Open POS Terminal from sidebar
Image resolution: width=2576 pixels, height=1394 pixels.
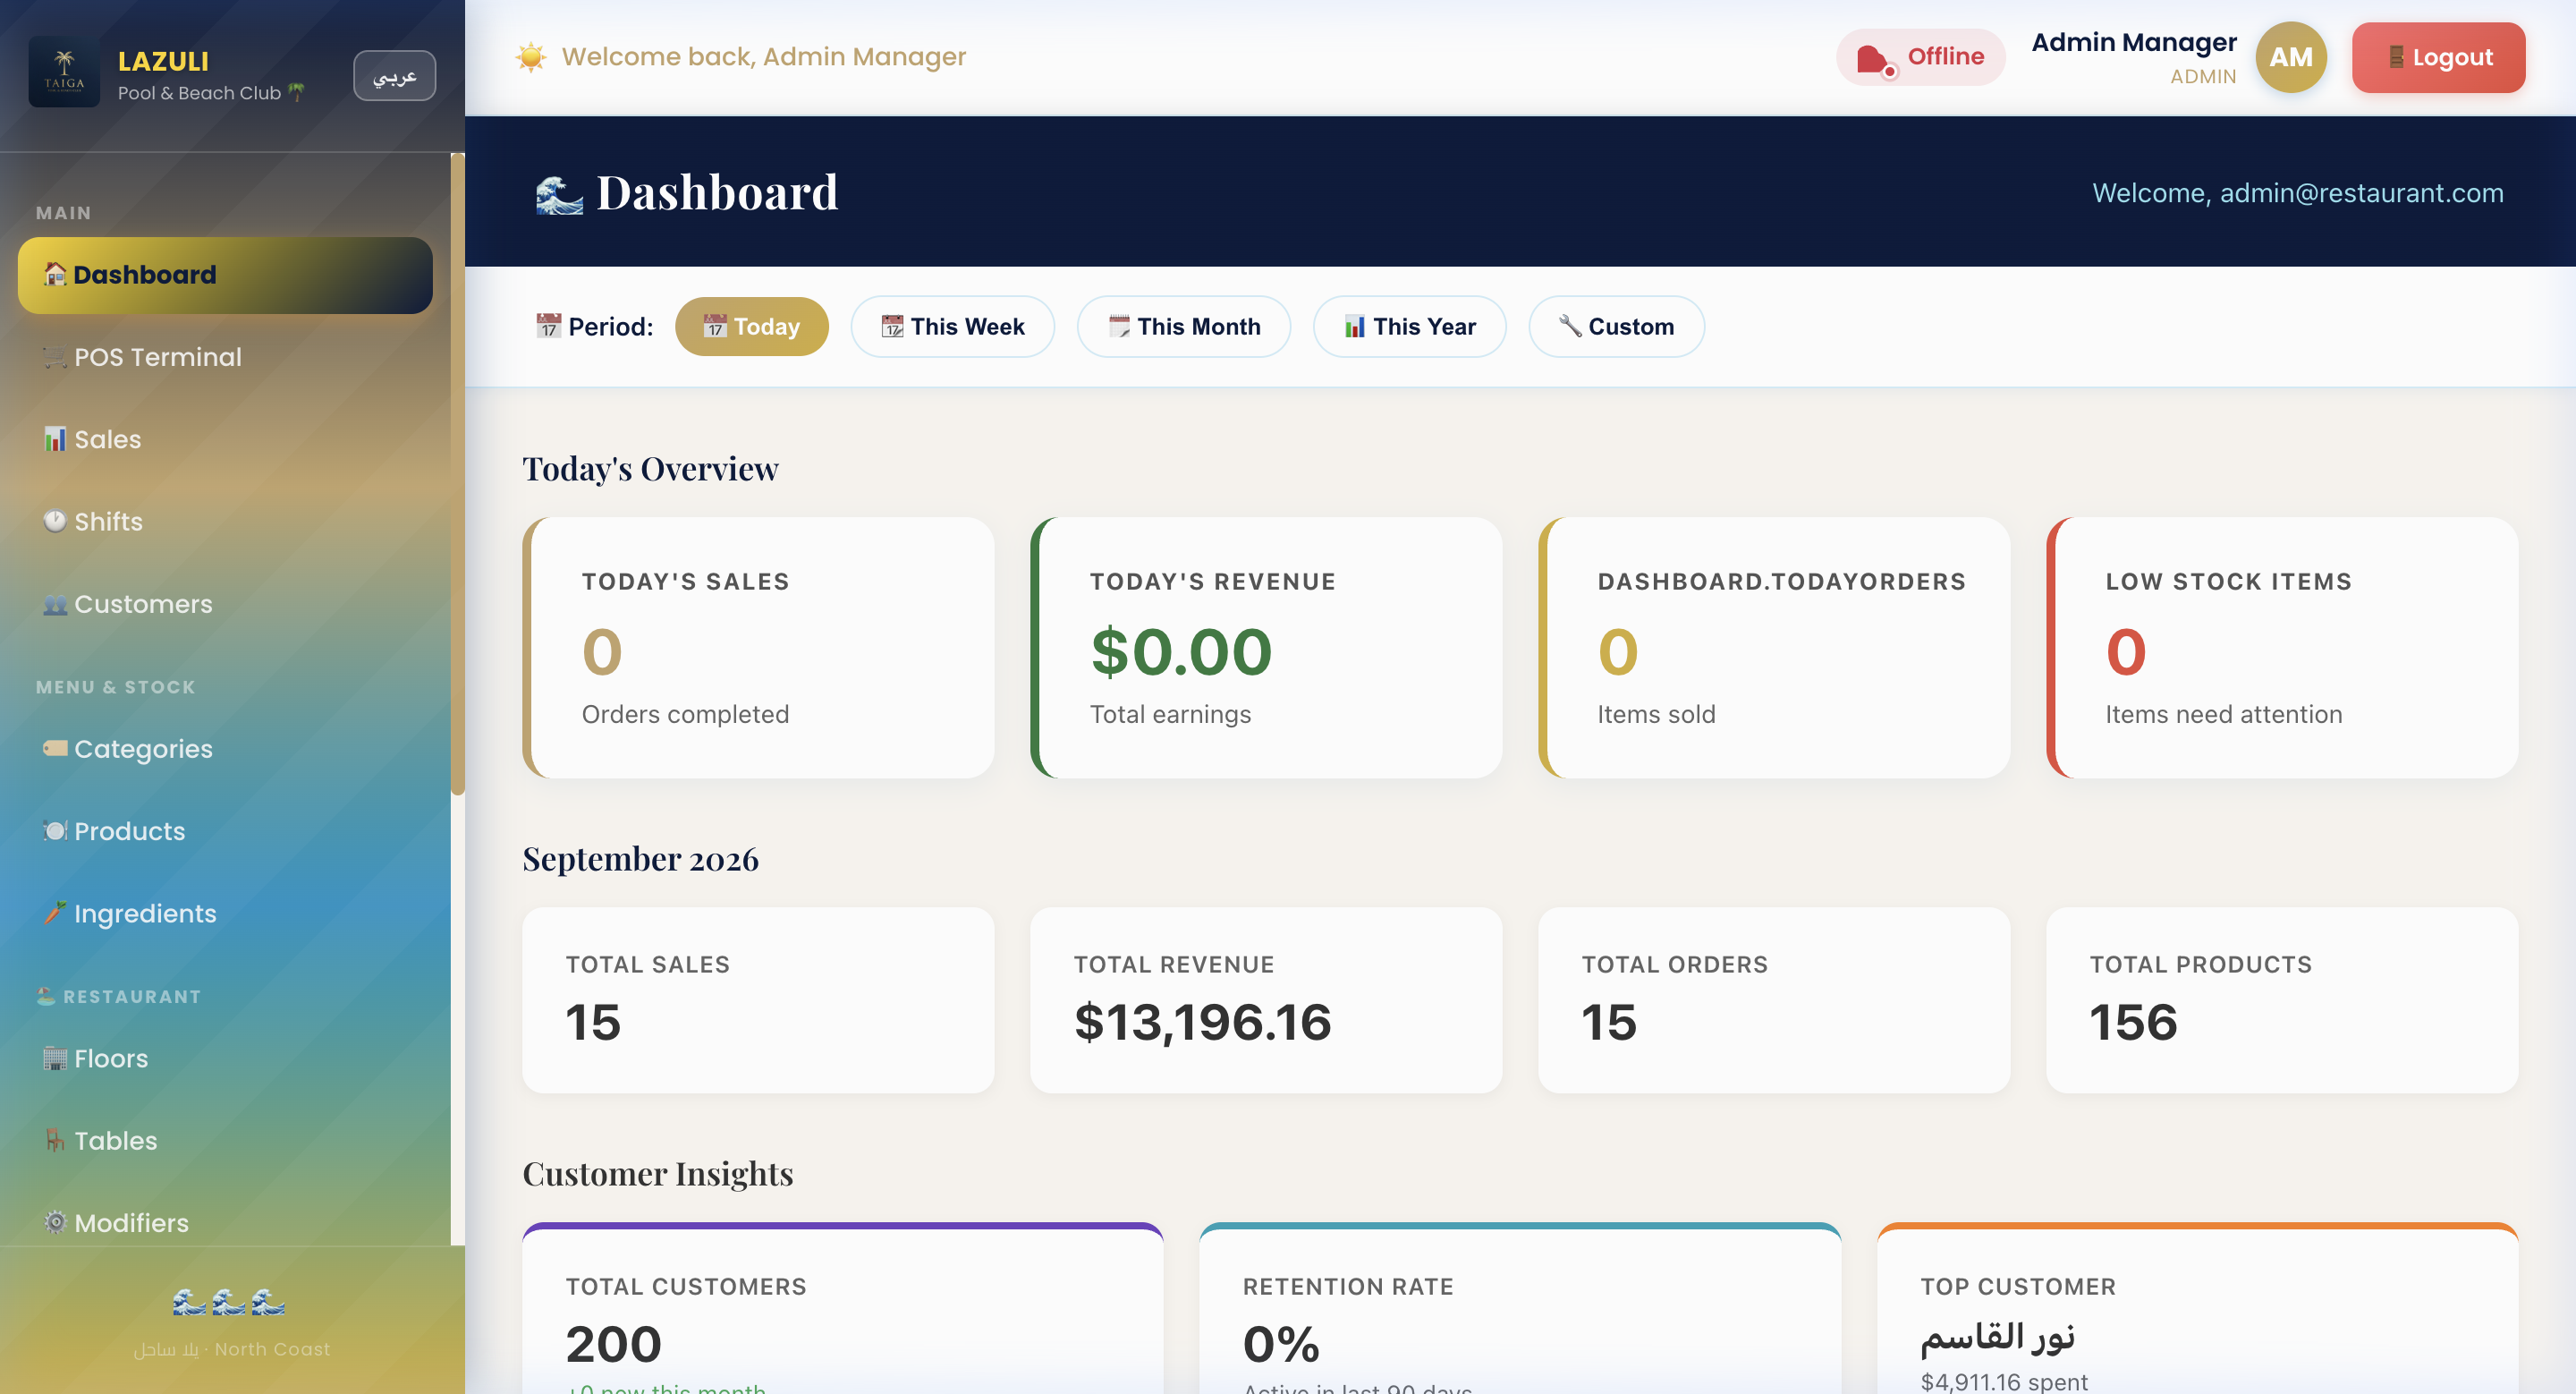coord(225,357)
